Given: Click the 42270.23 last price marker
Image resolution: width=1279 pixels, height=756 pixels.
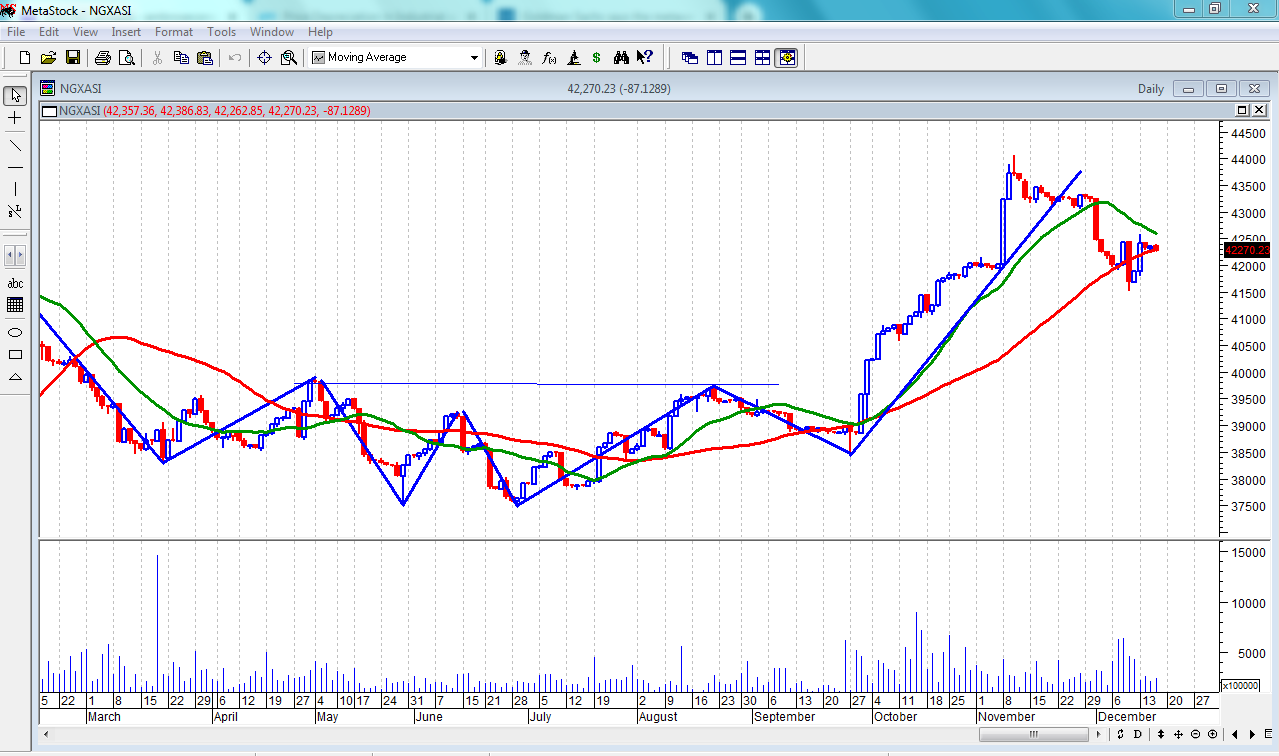Looking at the screenshot, I should coord(1246,250).
